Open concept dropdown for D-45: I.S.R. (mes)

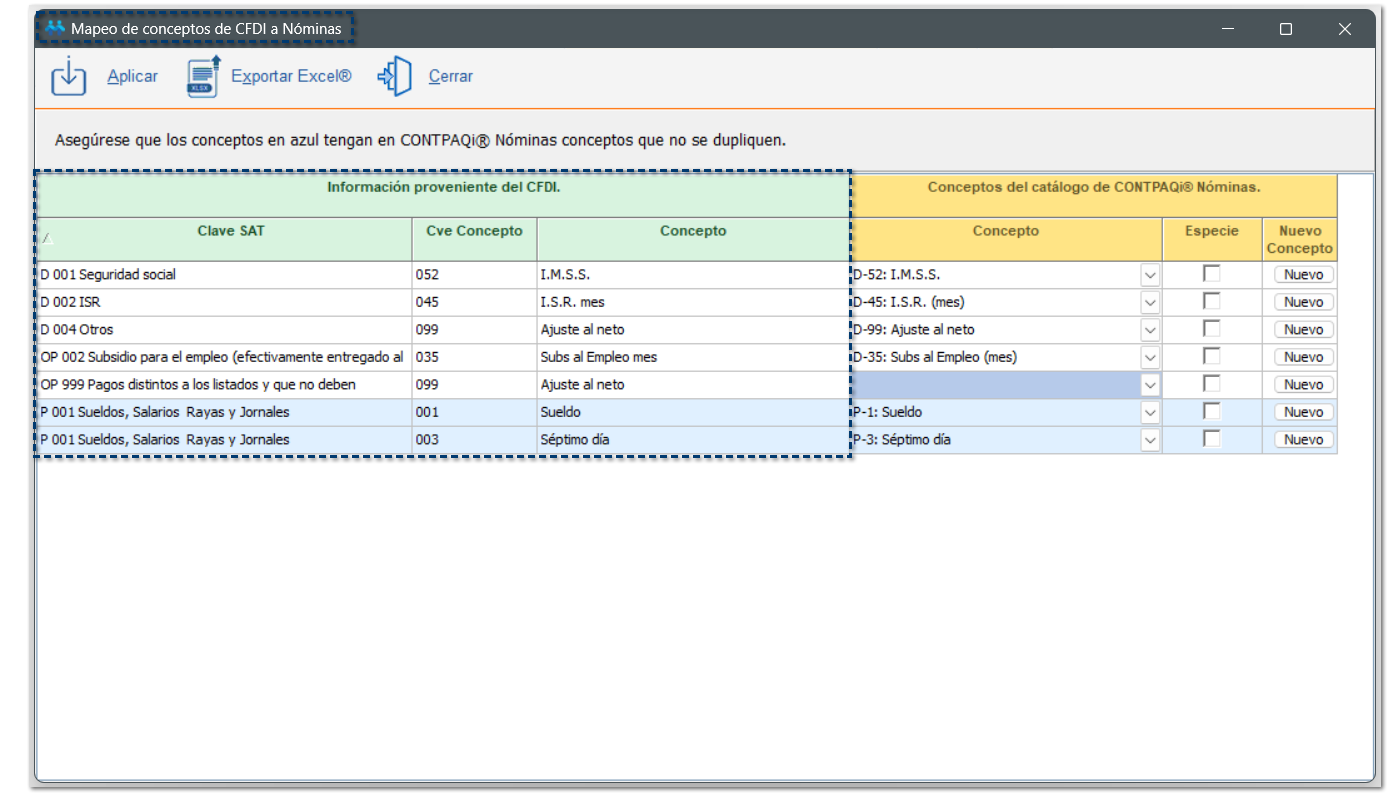(1150, 302)
